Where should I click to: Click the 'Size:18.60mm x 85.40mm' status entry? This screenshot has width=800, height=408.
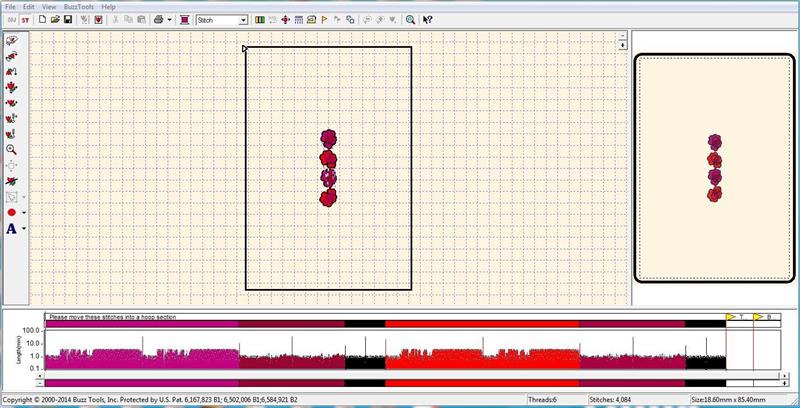(729, 400)
